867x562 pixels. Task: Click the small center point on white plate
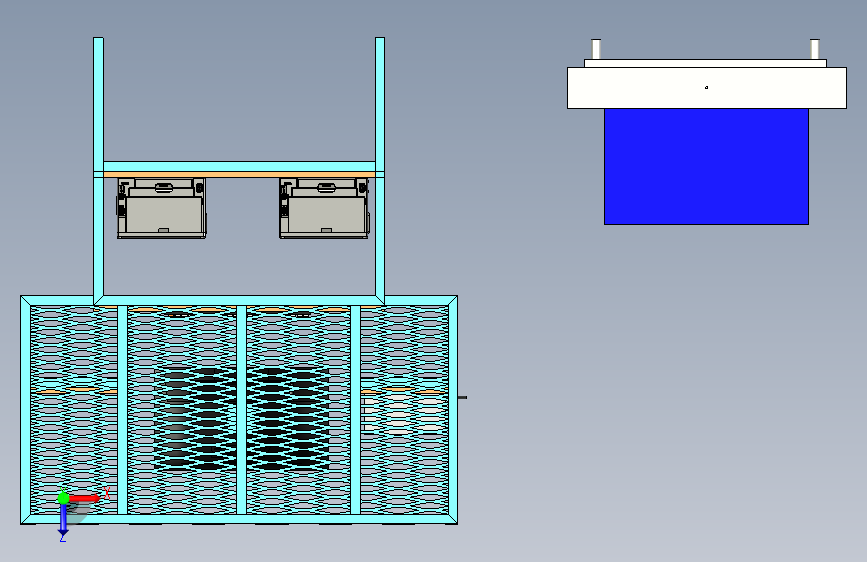coord(706,87)
